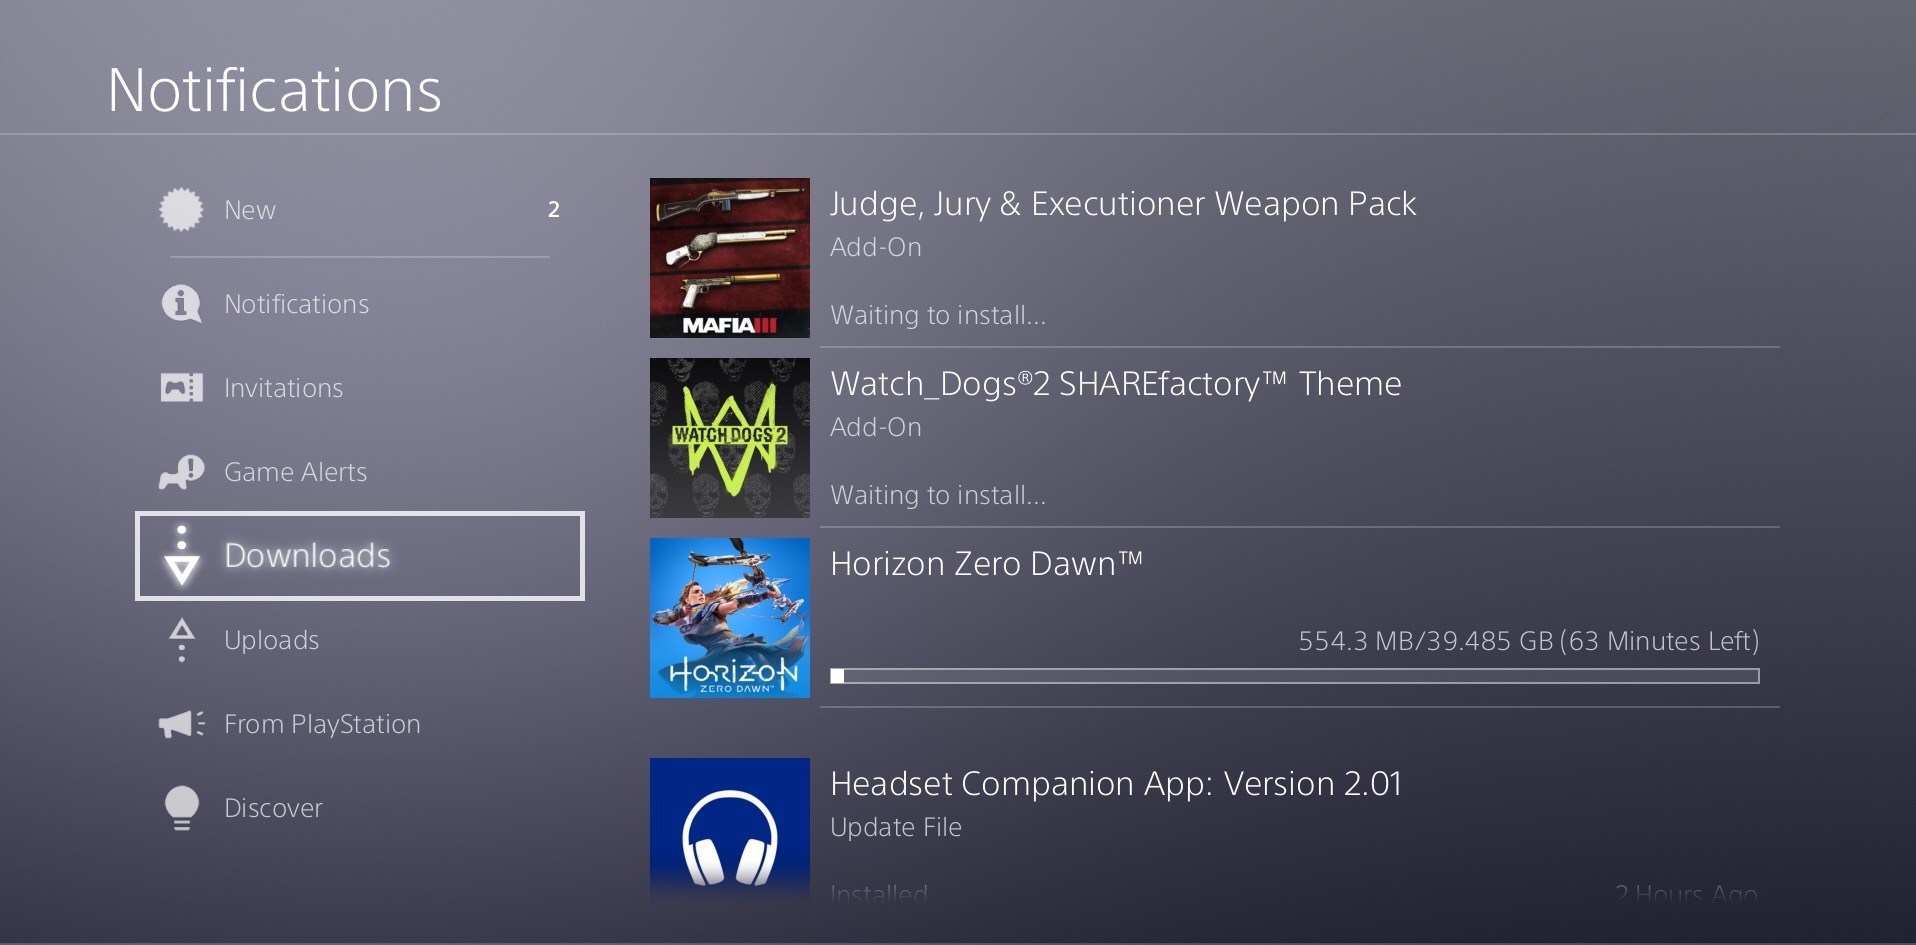
Task: Select the Uploads label in sidebar
Action: coord(271,640)
